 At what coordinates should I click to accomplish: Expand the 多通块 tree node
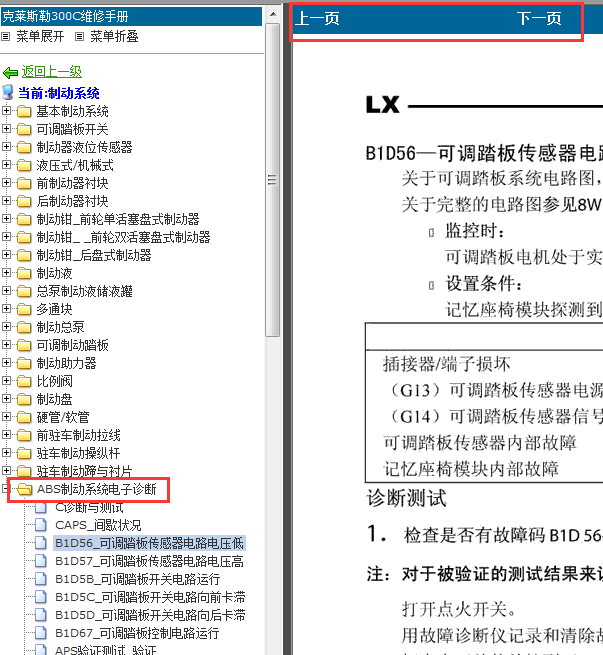click(x=6, y=308)
